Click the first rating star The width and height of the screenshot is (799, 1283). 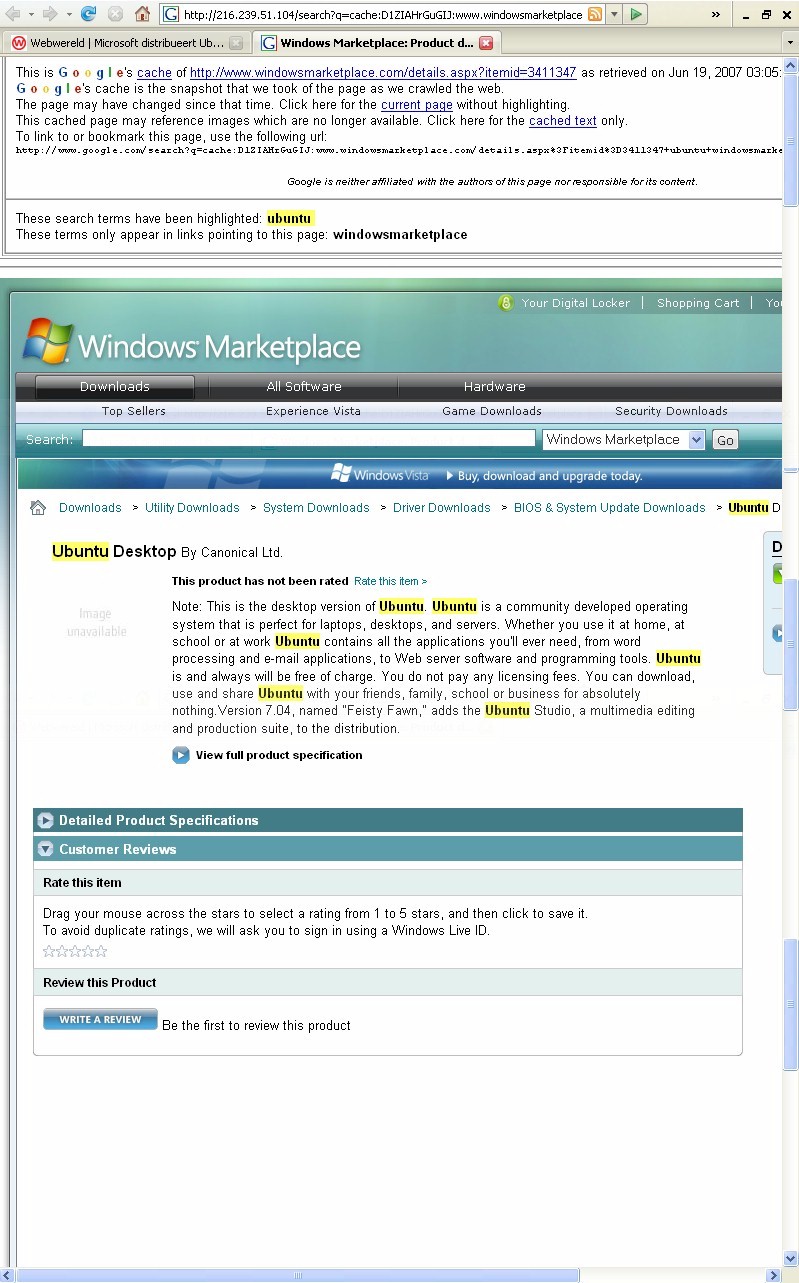point(49,951)
